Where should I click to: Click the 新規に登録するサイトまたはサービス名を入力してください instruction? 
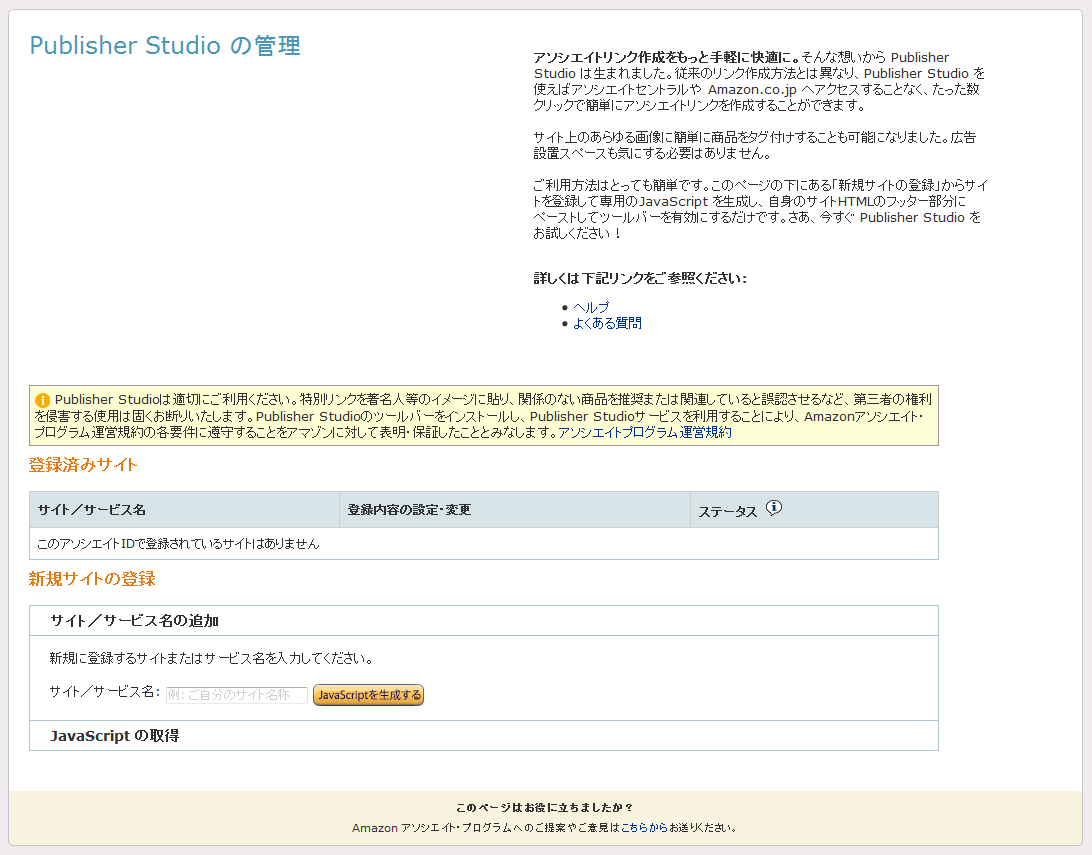coord(211,659)
